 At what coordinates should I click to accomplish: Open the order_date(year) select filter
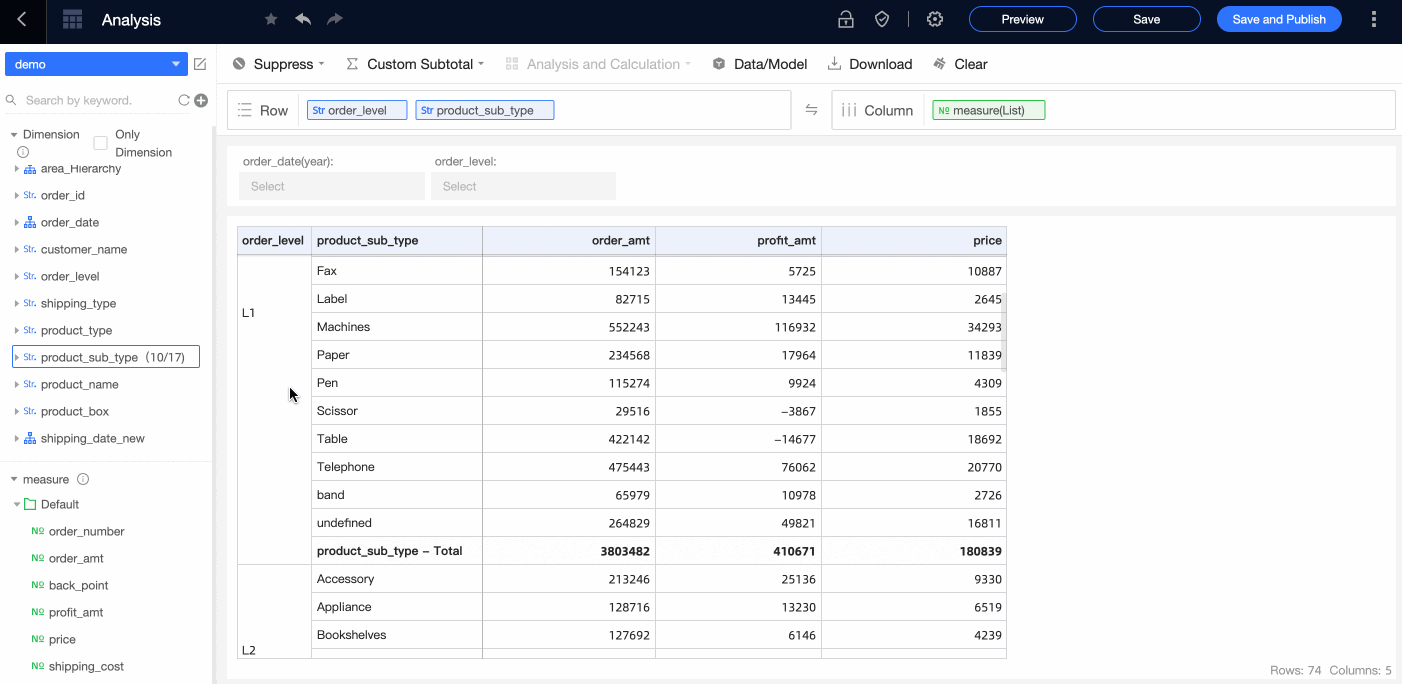[331, 186]
